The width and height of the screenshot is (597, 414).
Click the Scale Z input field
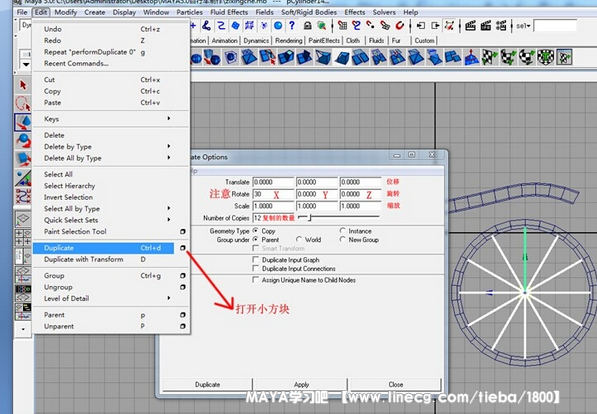click(360, 206)
